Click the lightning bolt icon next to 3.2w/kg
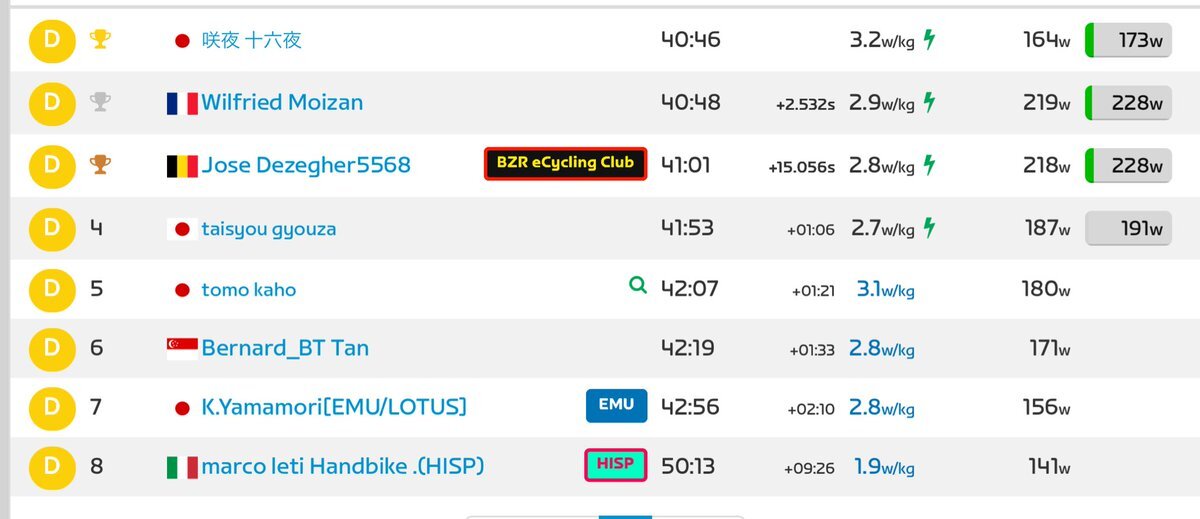This screenshot has width=1200, height=519. (x=930, y=40)
